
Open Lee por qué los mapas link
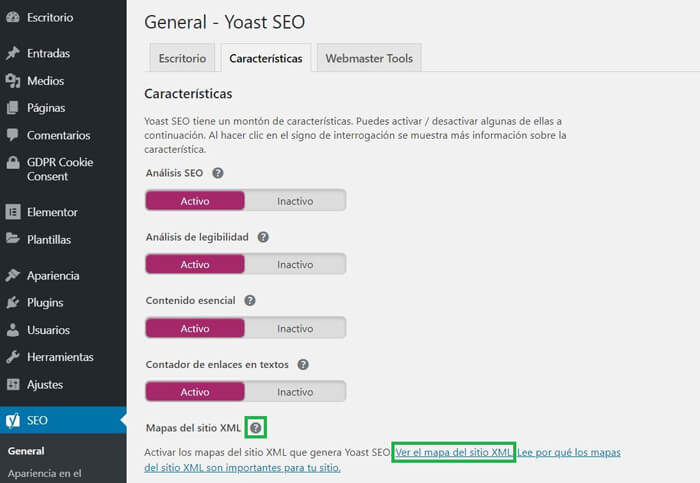[x=569, y=452]
